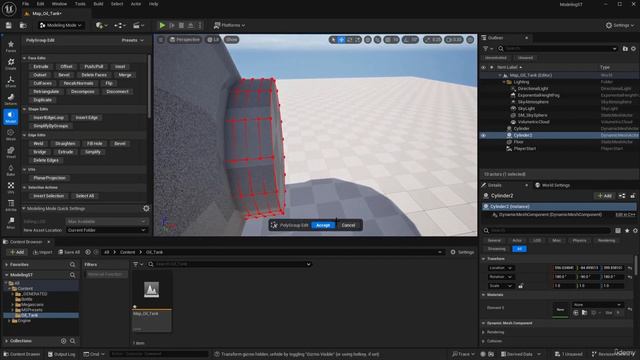Open the XForm tool category
640x360 pixels.
(x=11, y=81)
